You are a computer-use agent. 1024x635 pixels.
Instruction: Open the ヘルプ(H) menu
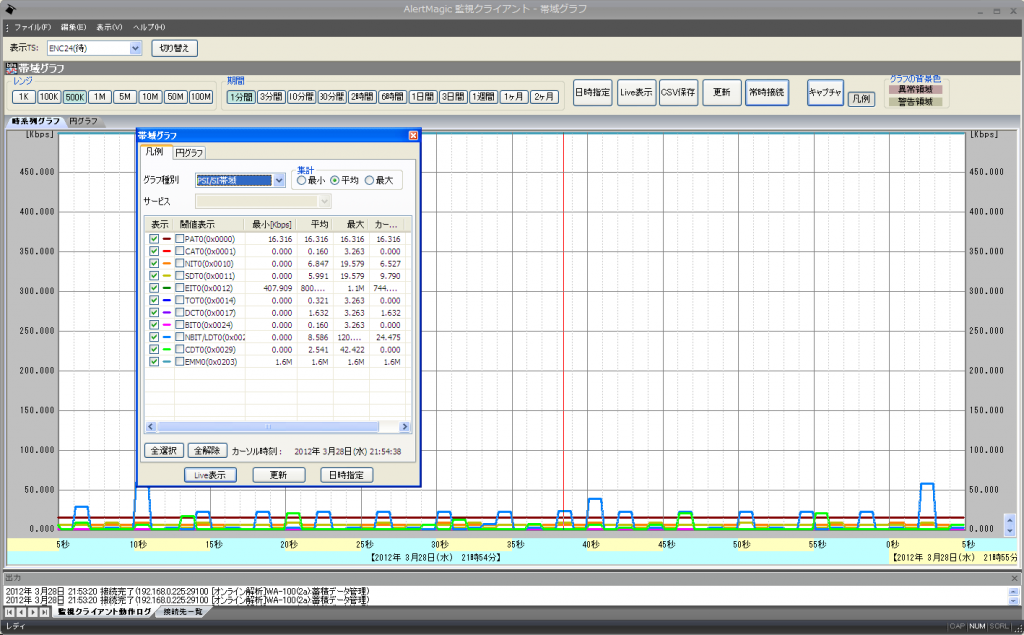point(149,27)
